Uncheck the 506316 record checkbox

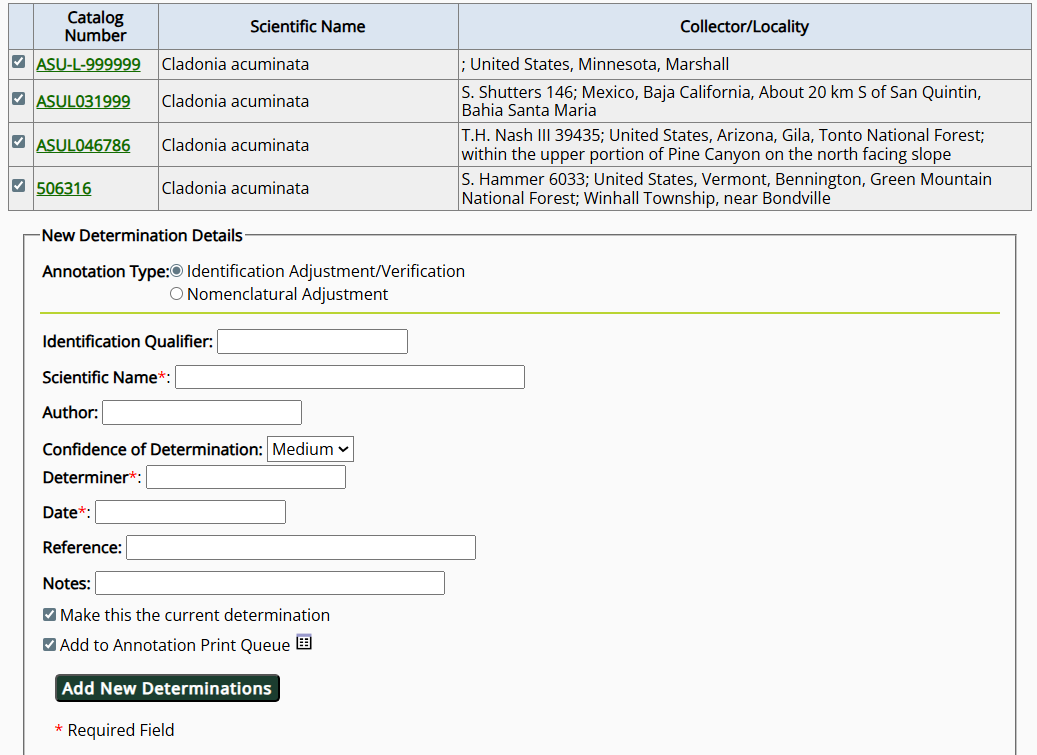point(18,188)
